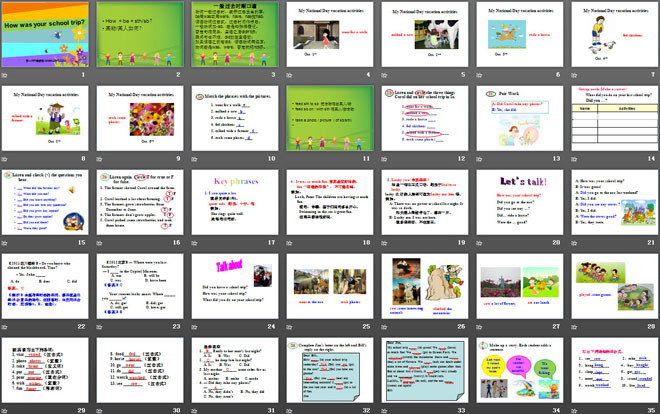Select slide 11 with children holding hands
Screen dimensions: 660x414
(330, 120)
